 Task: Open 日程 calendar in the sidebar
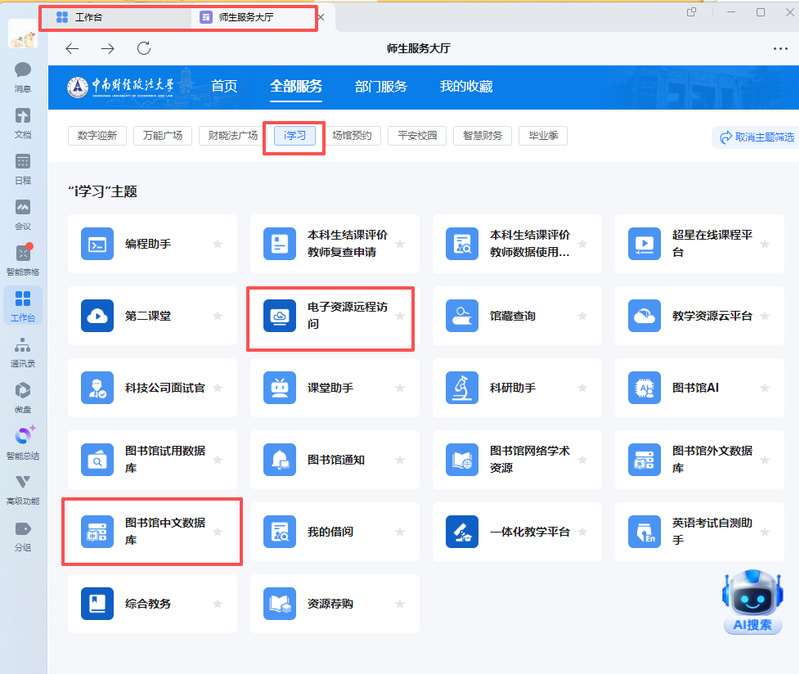tap(22, 167)
